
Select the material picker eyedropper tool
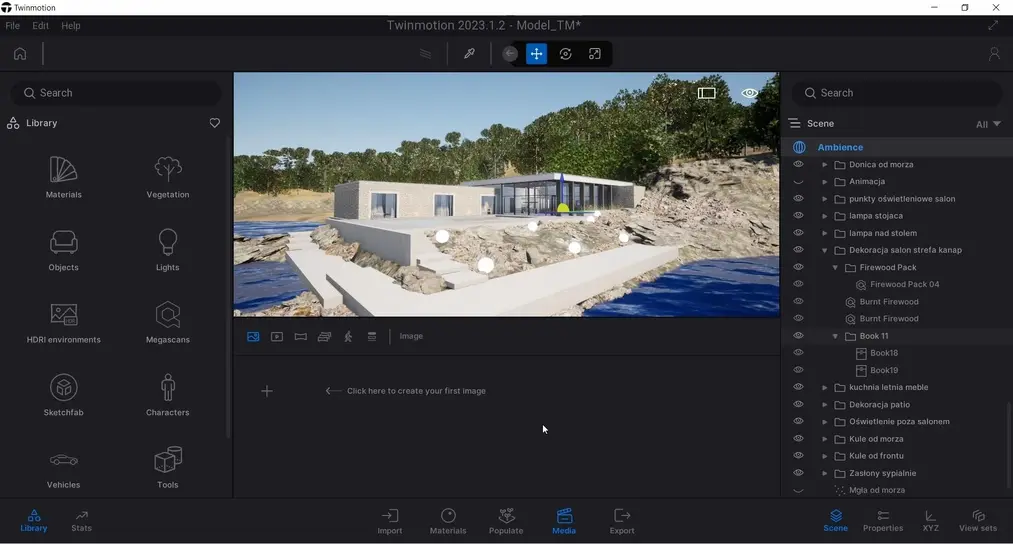point(469,54)
